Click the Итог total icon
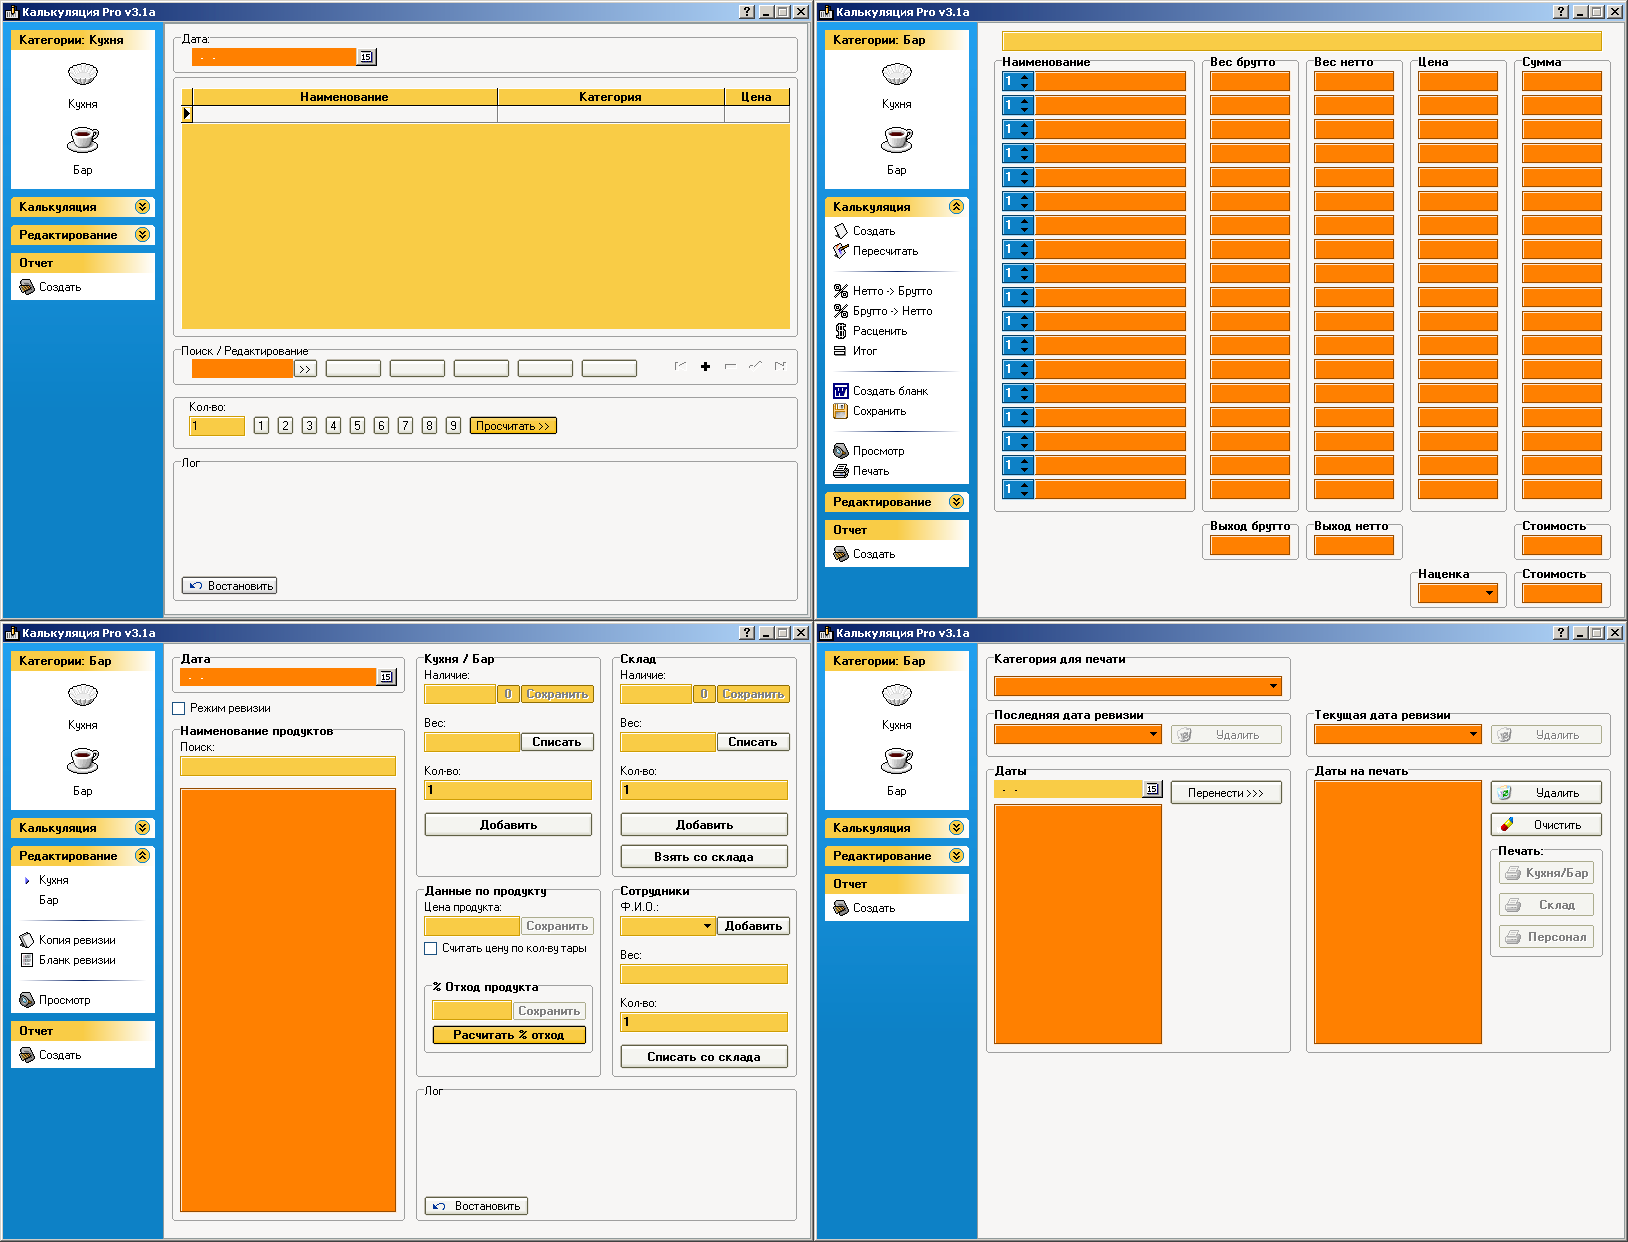The image size is (1628, 1242). pyautogui.click(x=840, y=351)
